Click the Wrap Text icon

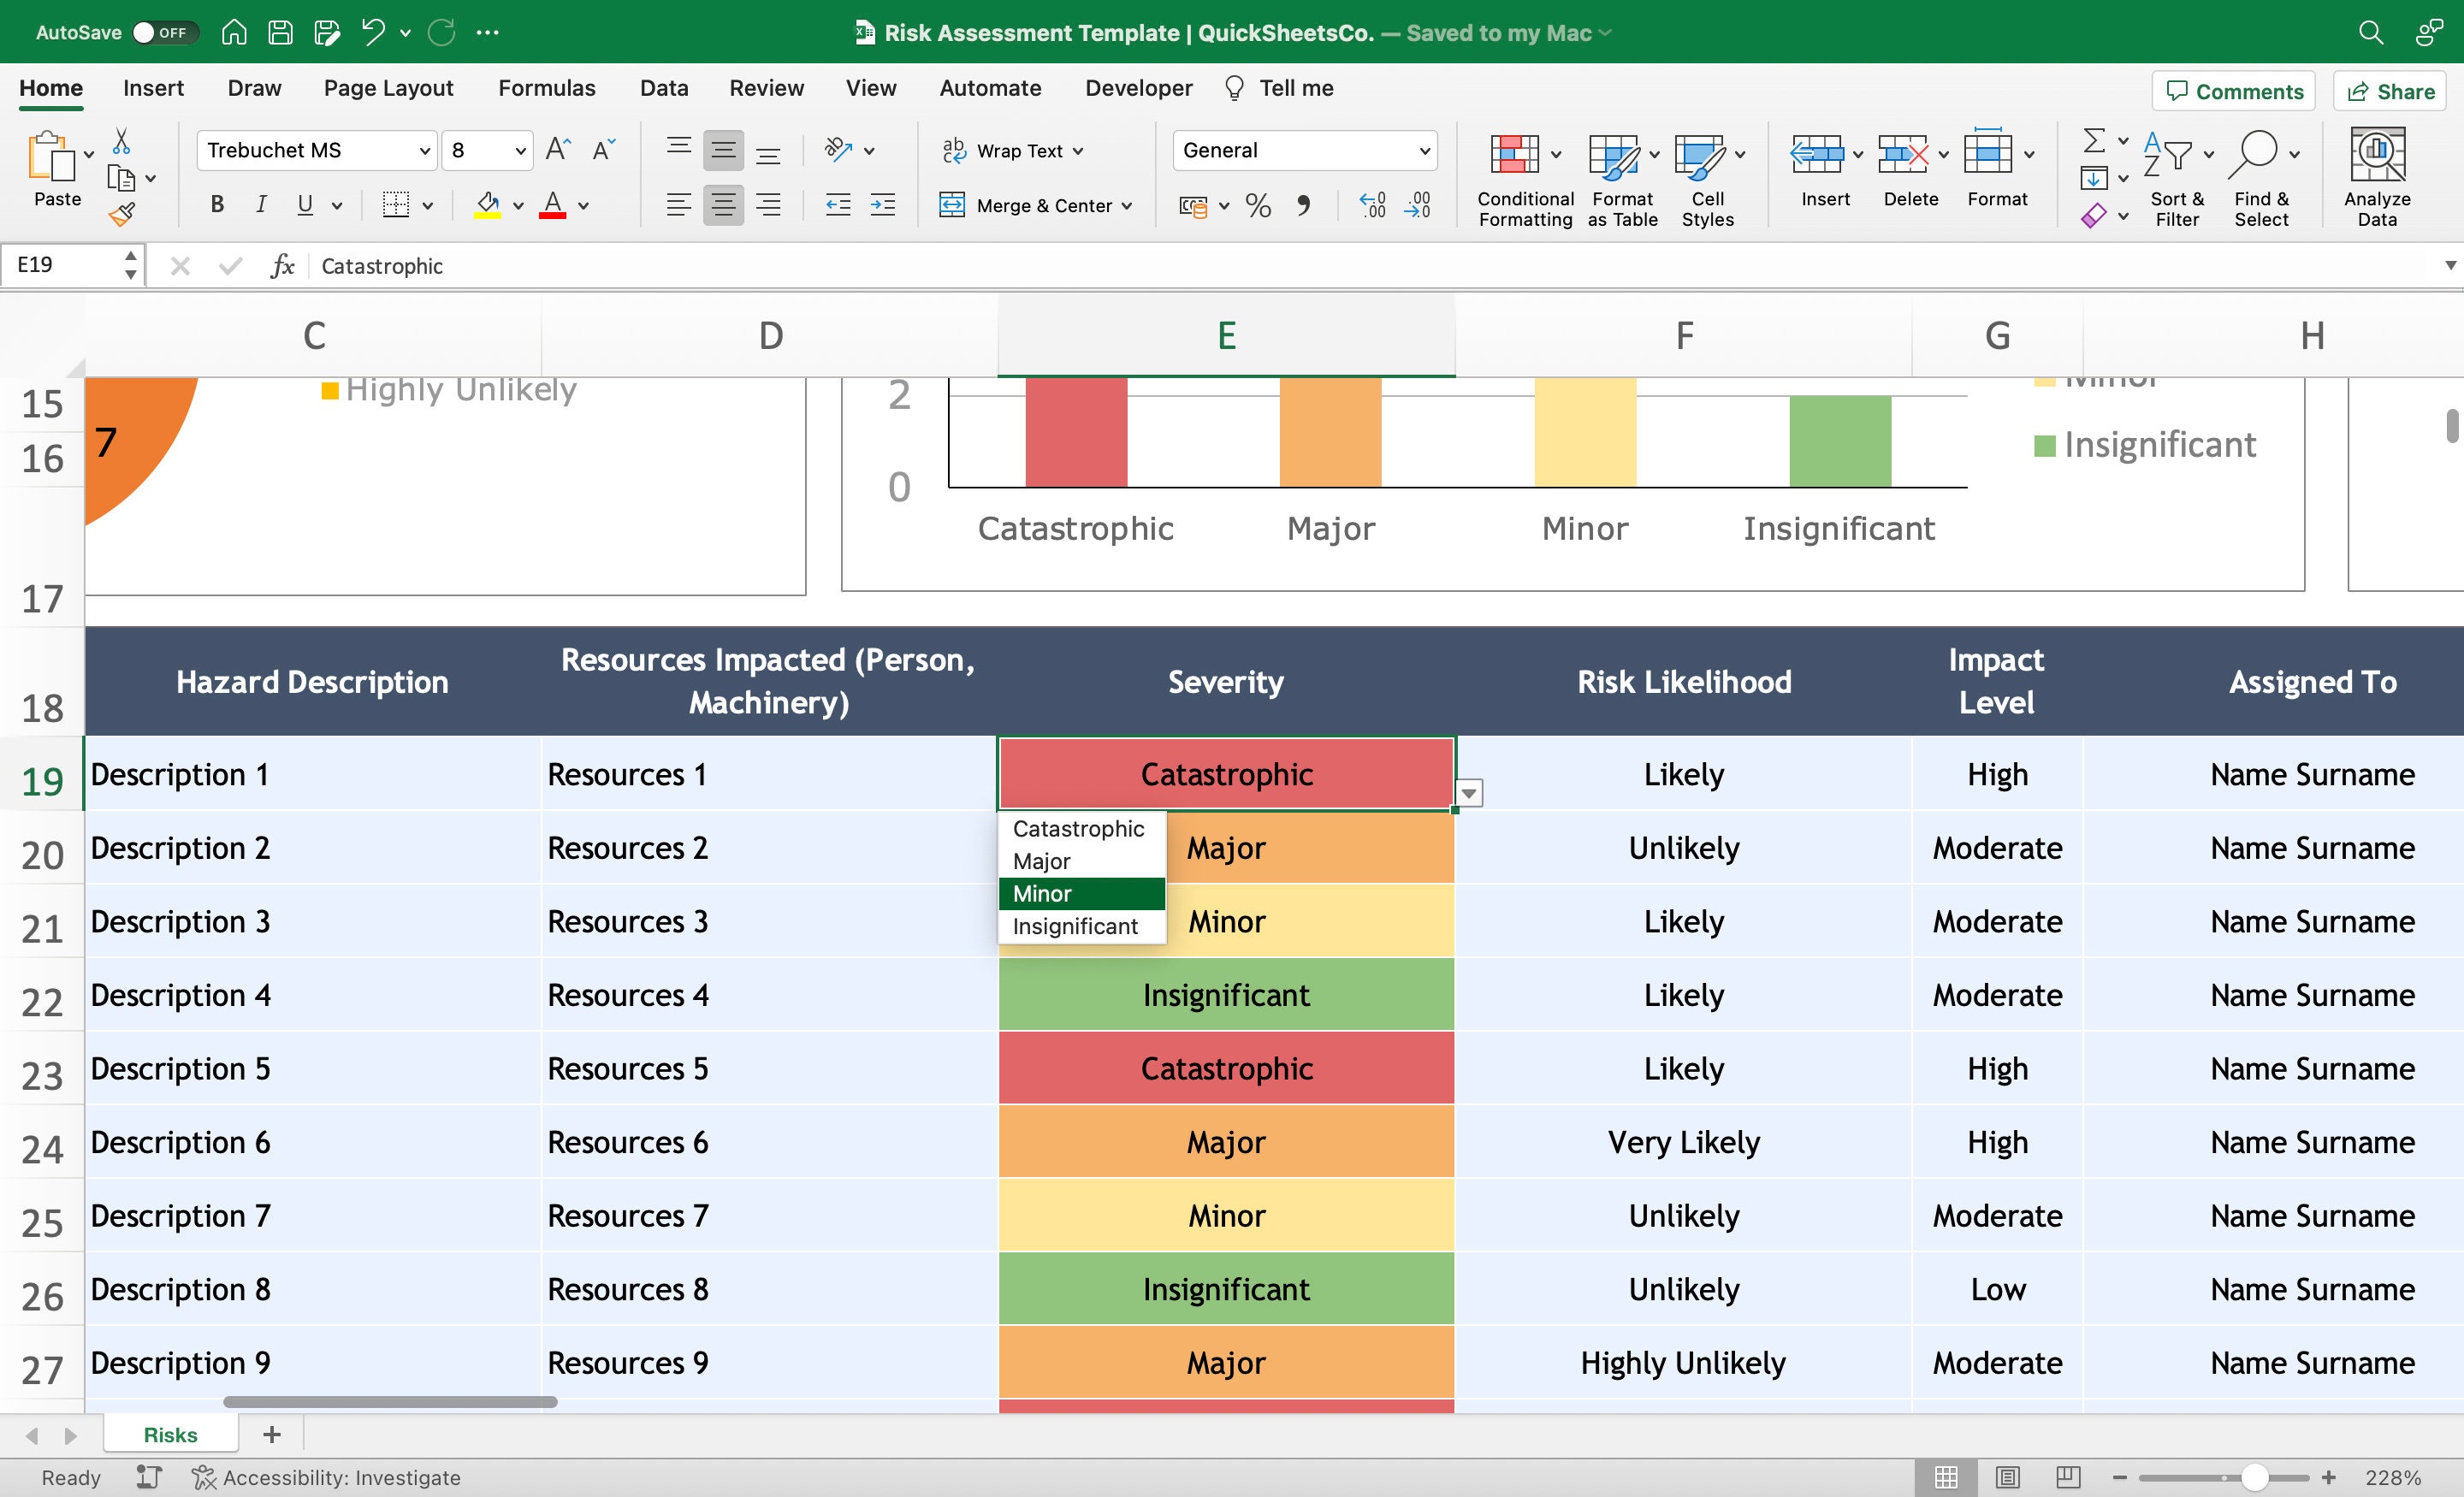1010,150
